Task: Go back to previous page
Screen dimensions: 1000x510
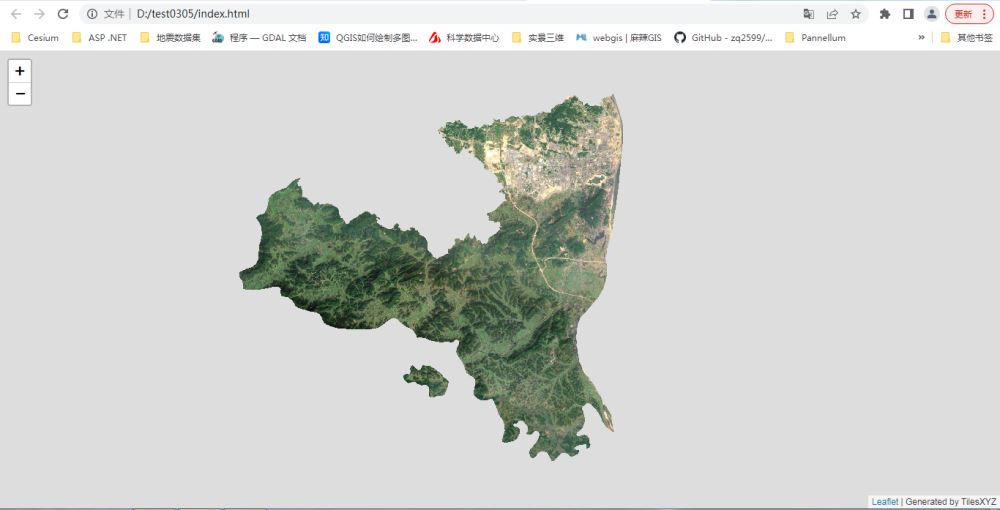Action: (x=16, y=14)
